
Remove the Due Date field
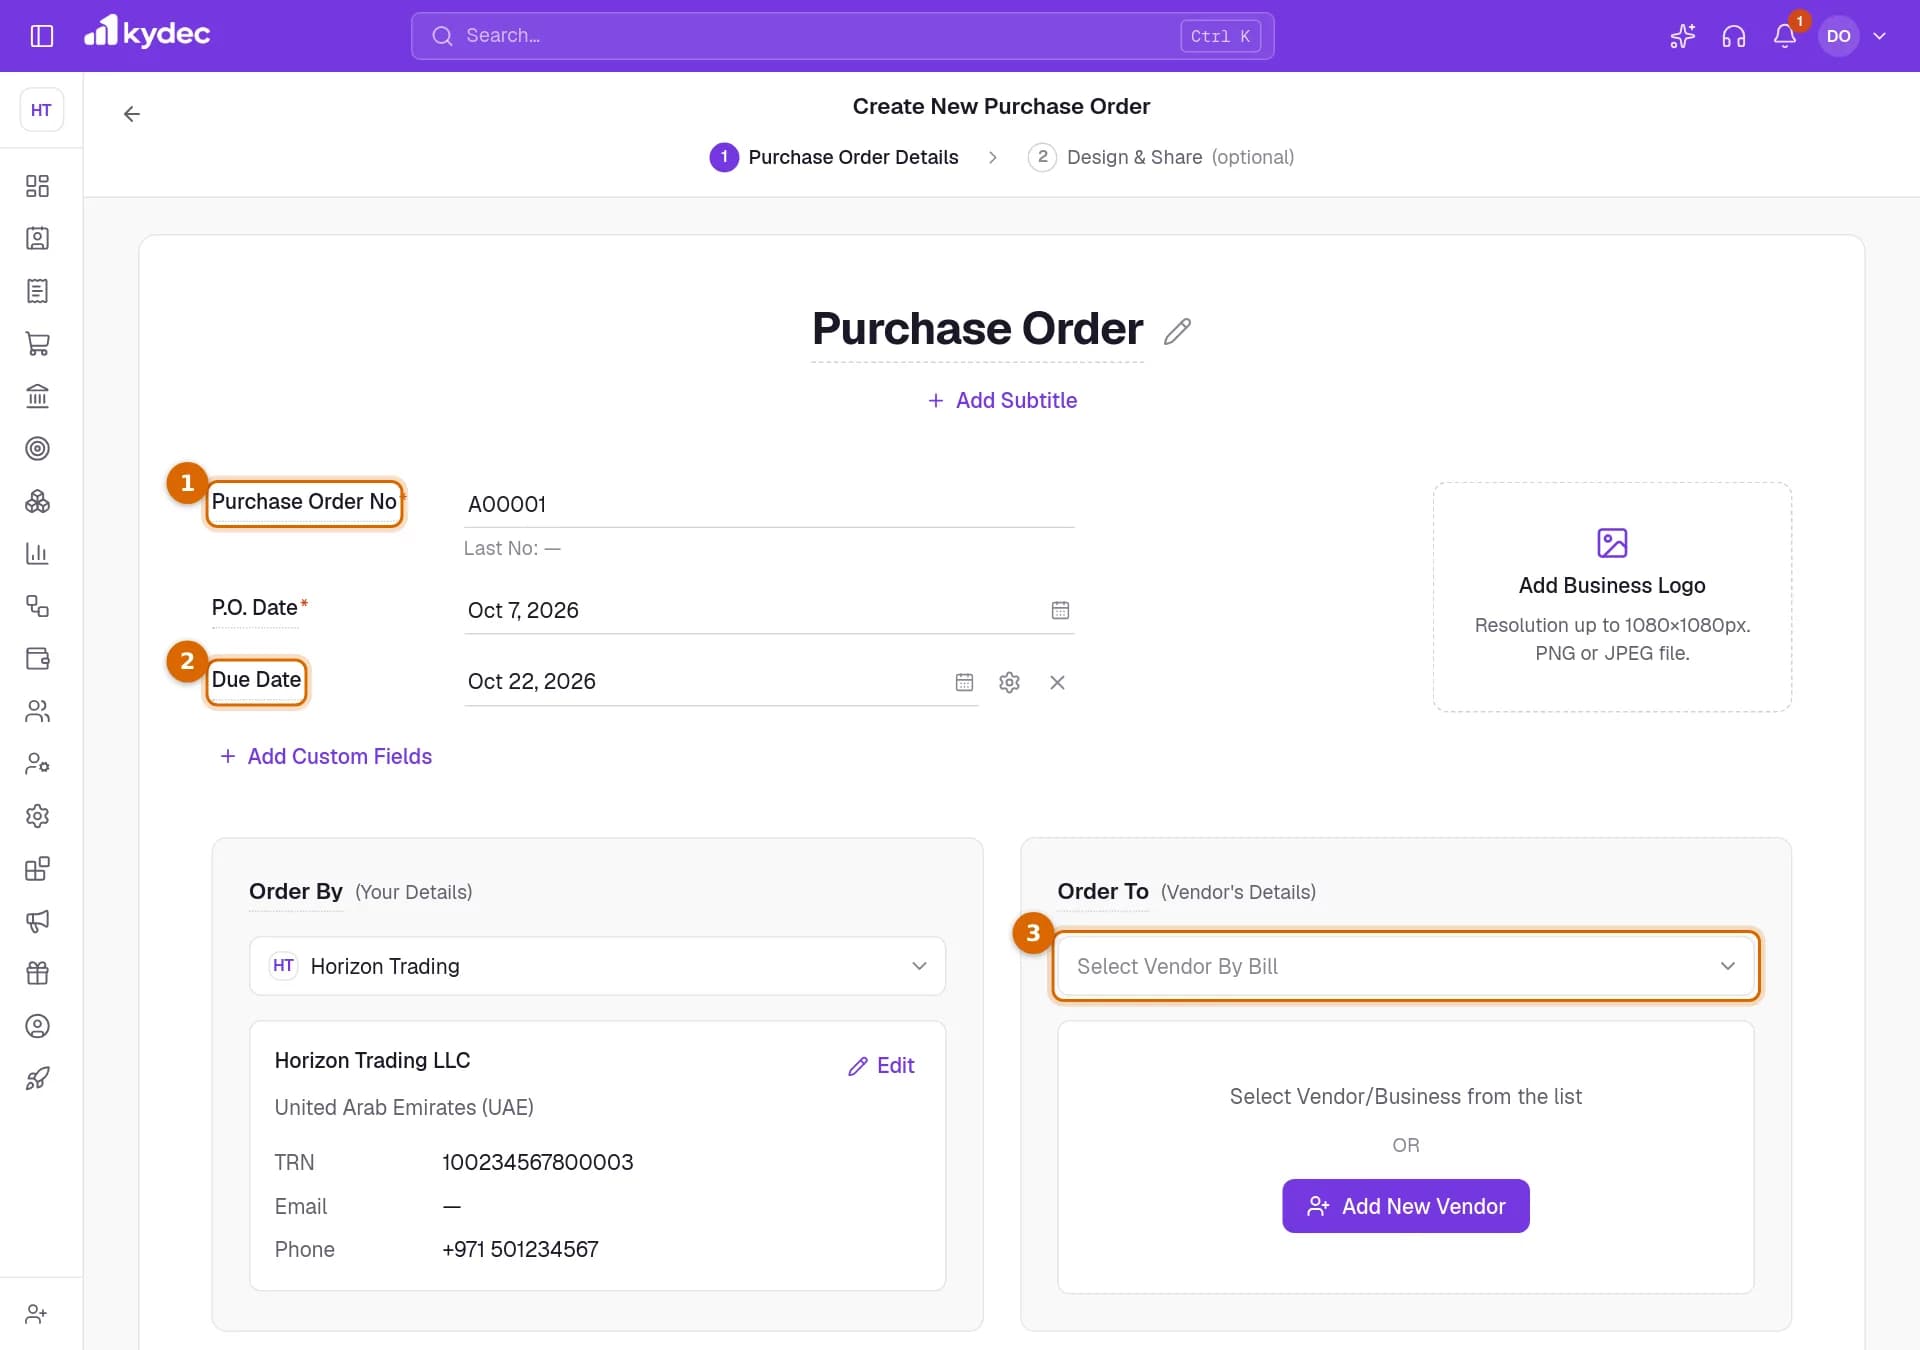point(1057,682)
